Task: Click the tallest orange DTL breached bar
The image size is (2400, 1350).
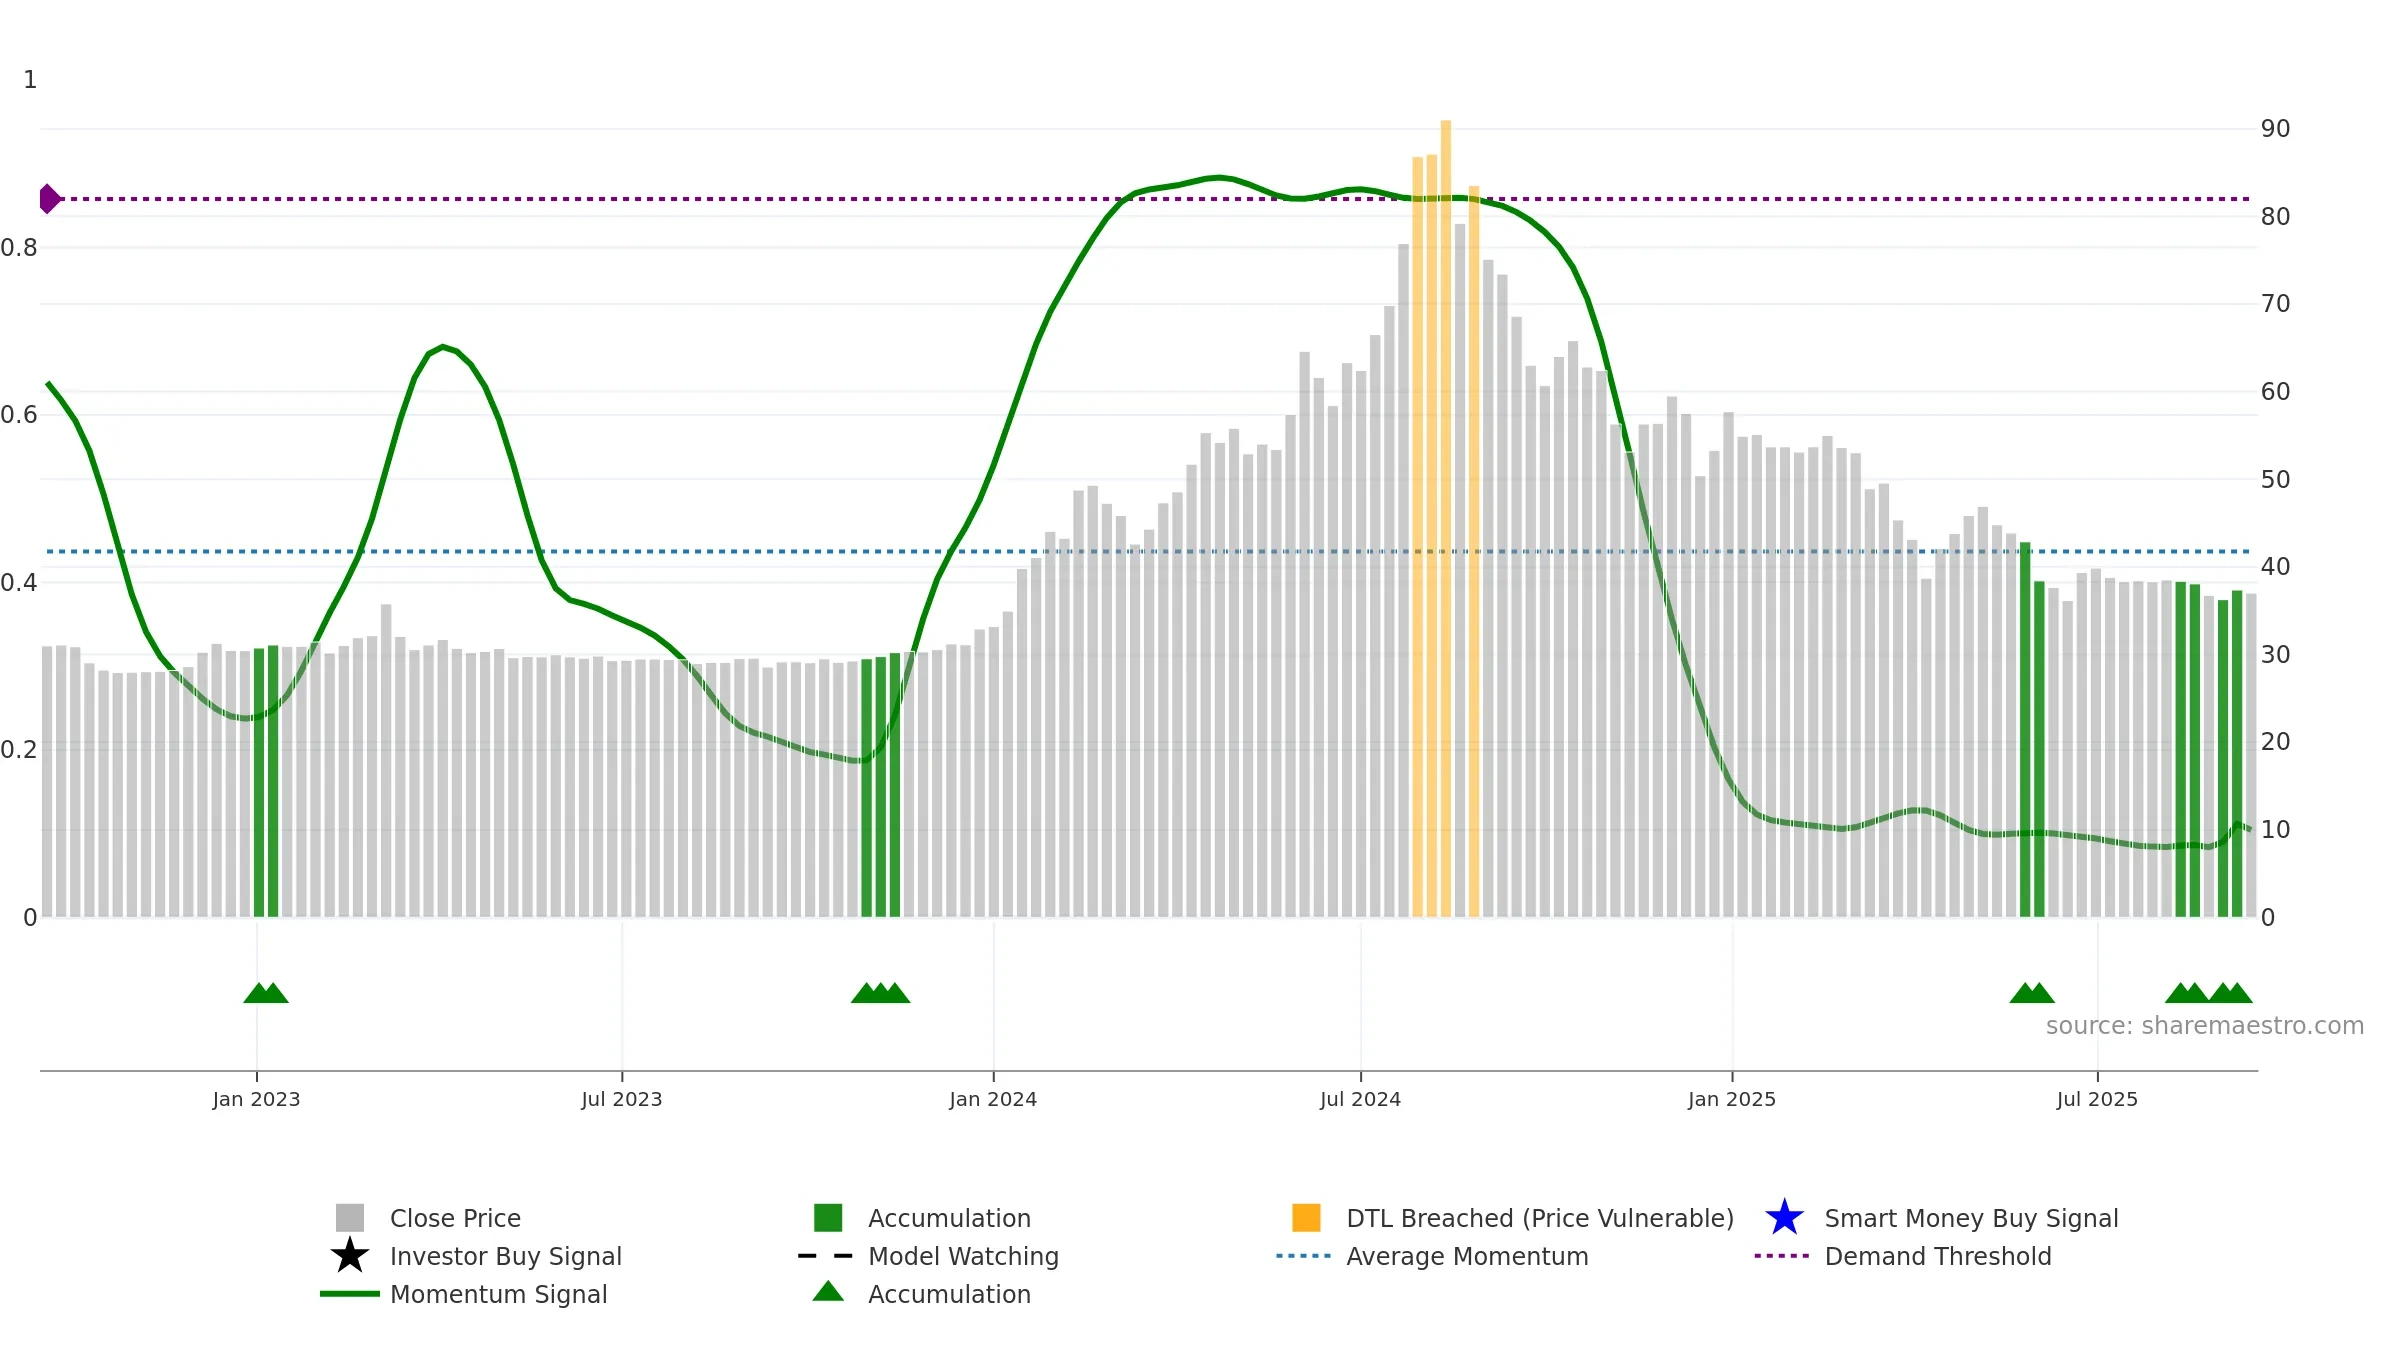Action: pyautogui.click(x=1446, y=518)
